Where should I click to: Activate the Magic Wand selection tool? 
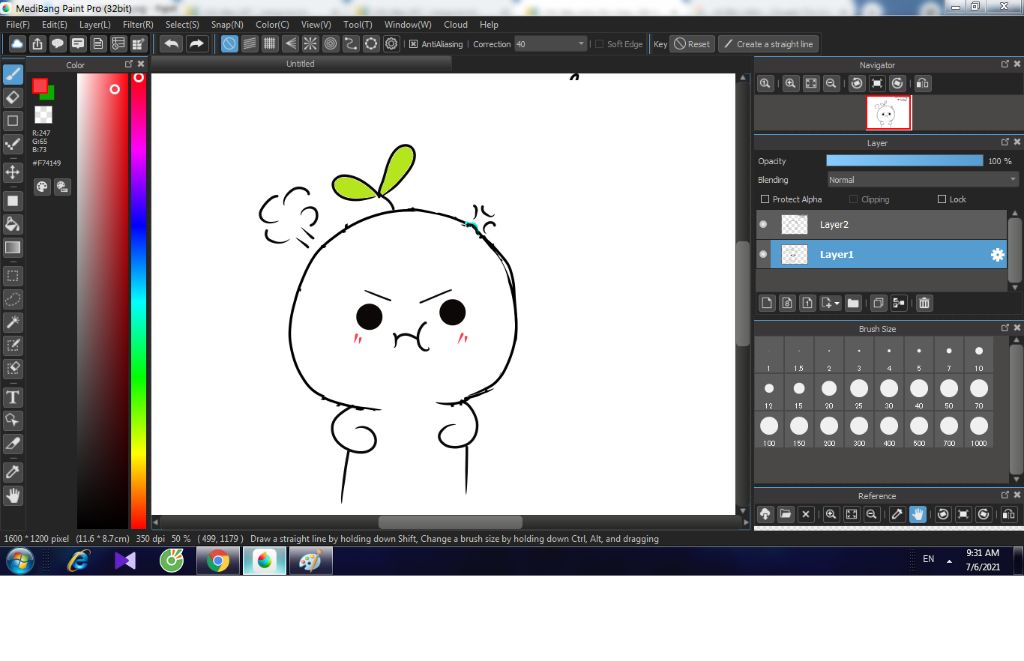[13, 322]
